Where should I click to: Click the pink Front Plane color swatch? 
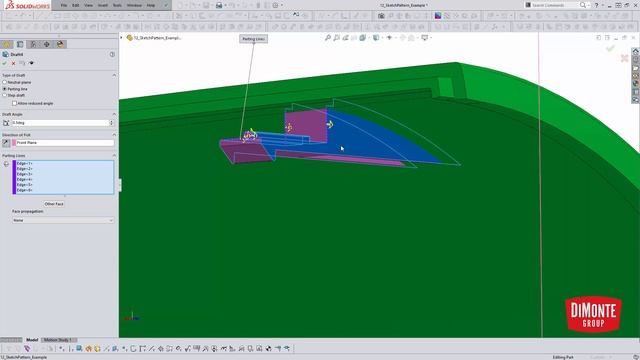click(14, 143)
